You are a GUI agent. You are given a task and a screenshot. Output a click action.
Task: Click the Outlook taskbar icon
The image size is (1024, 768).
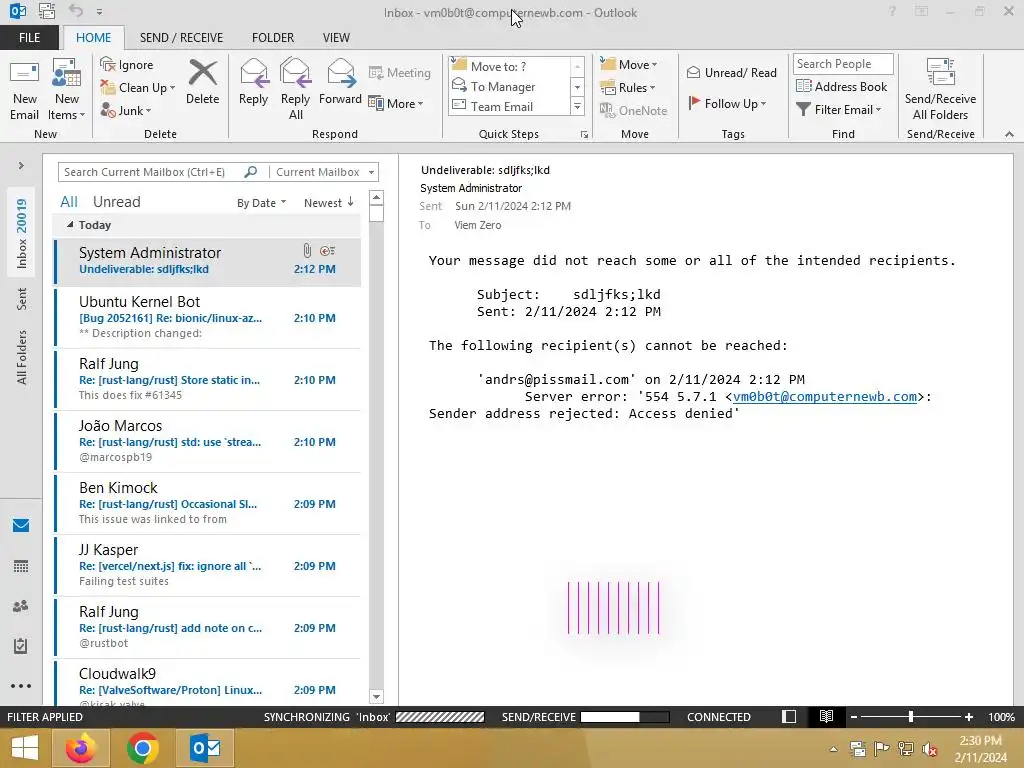(204, 748)
